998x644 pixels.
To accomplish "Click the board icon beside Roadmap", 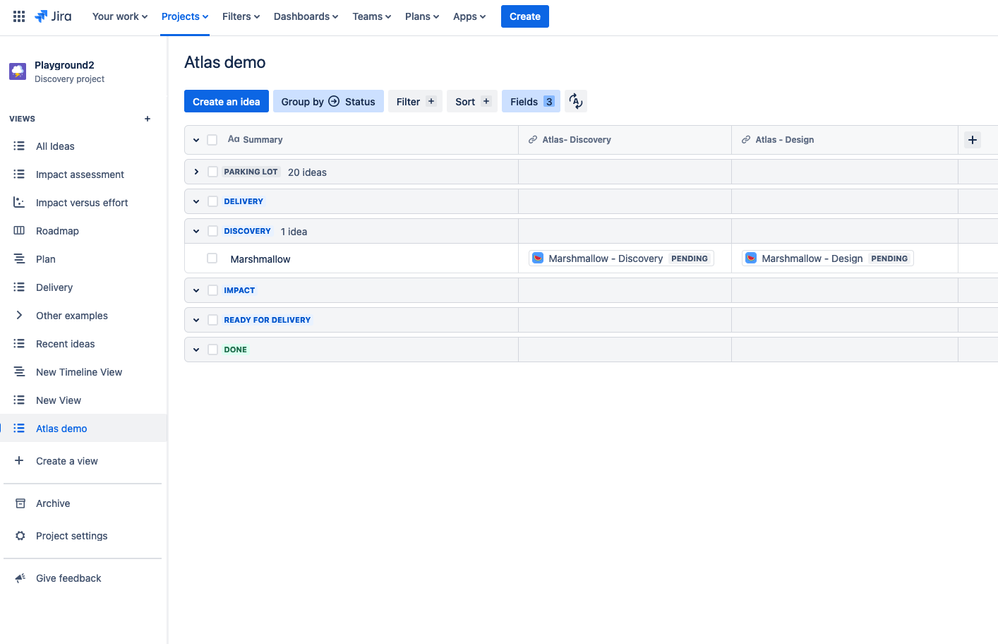I will click(x=19, y=230).
